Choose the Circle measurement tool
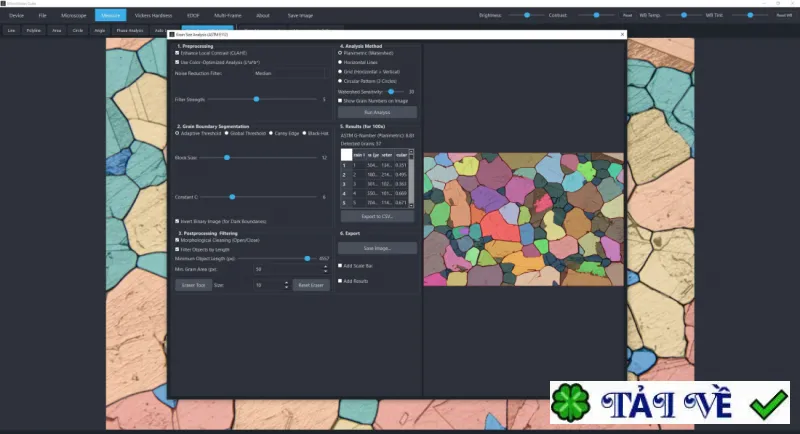The height and width of the screenshot is (434, 800). click(78, 31)
